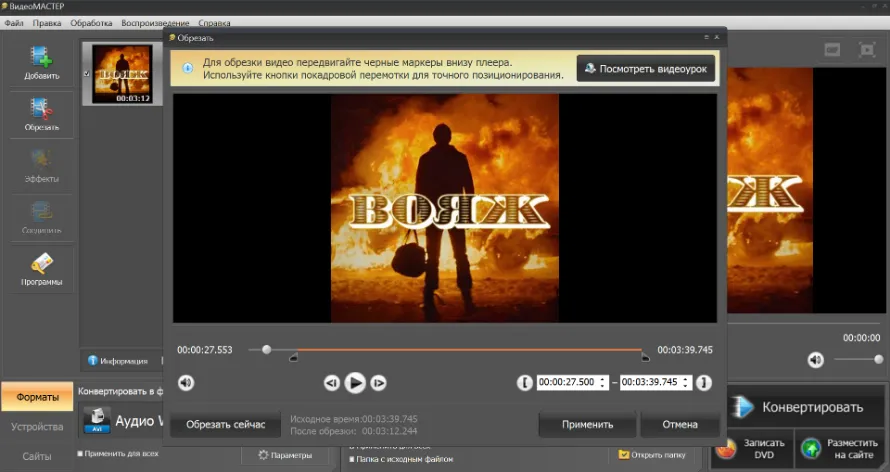Click the Добавить add video icon
The height and width of the screenshot is (472, 890).
(x=41, y=63)
